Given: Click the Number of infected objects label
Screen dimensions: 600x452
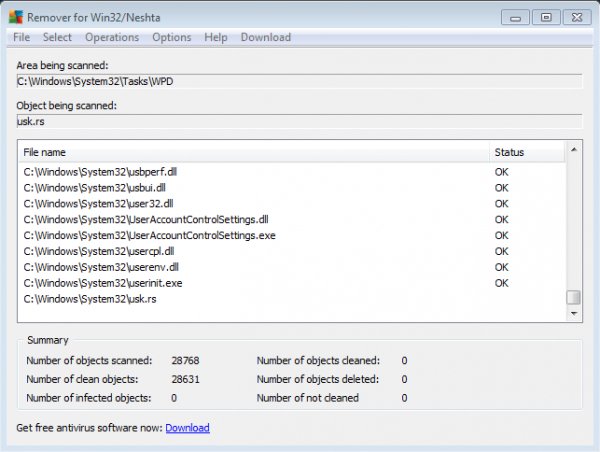Looking at the screenshot, I should point(89,398).
